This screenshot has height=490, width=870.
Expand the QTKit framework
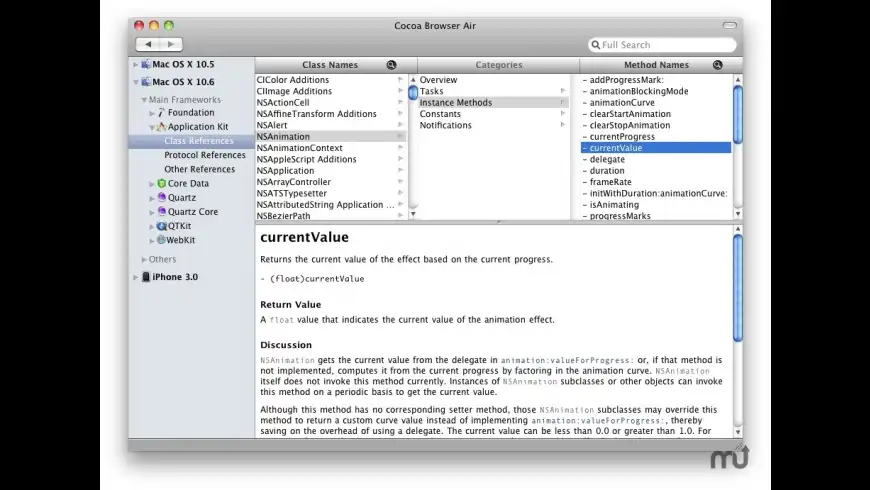[x=152, y=226]
